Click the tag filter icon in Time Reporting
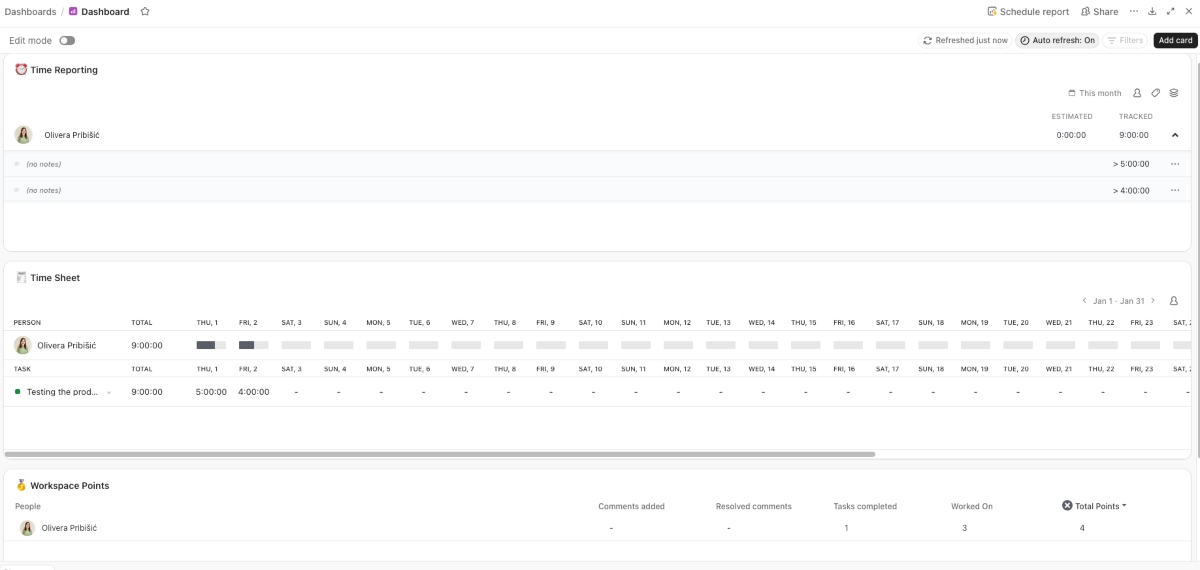This screenshot has height=570, width=1200. (x=1156, y=93)
